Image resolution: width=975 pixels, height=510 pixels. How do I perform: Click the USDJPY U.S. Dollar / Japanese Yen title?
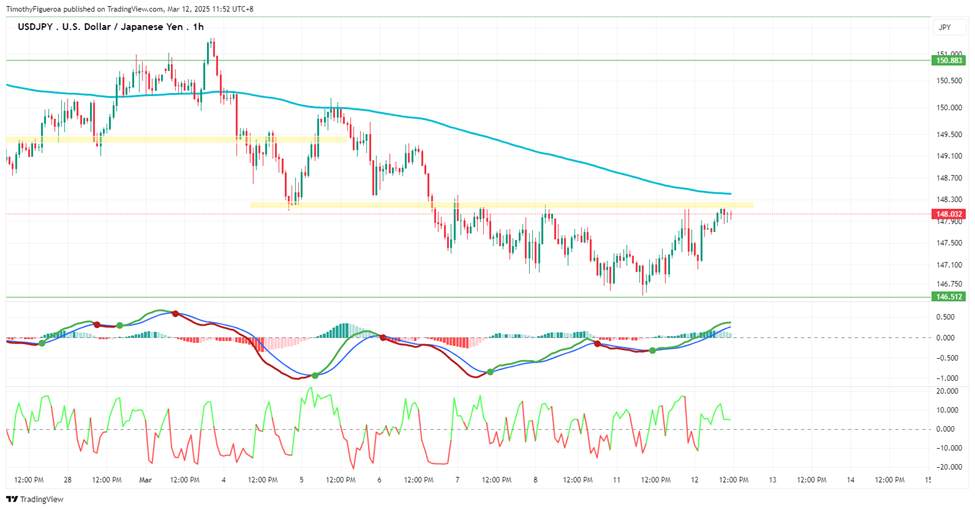click(x=111, y=27)
